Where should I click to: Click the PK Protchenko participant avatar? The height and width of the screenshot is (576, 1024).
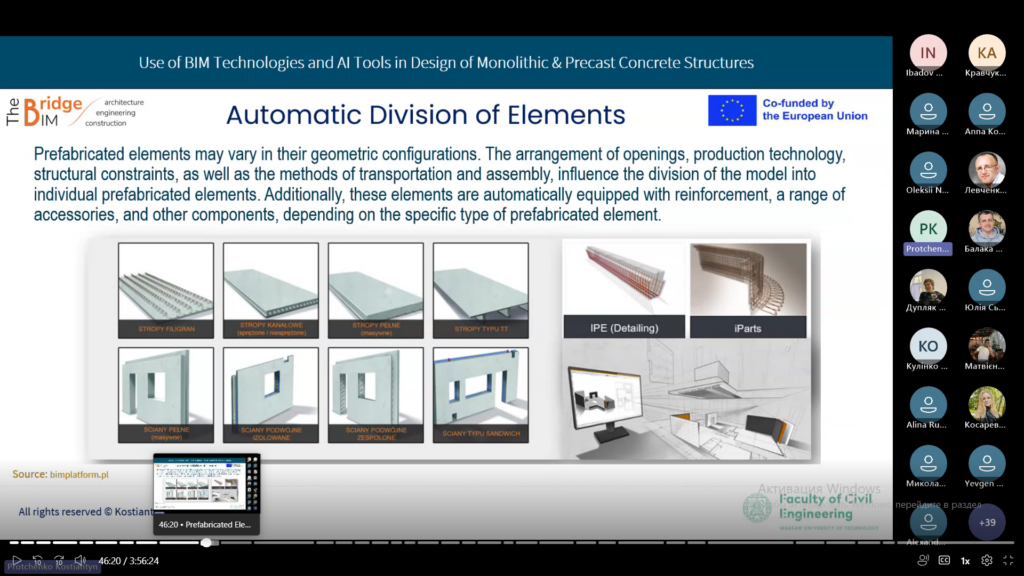(x=928, y=228)
